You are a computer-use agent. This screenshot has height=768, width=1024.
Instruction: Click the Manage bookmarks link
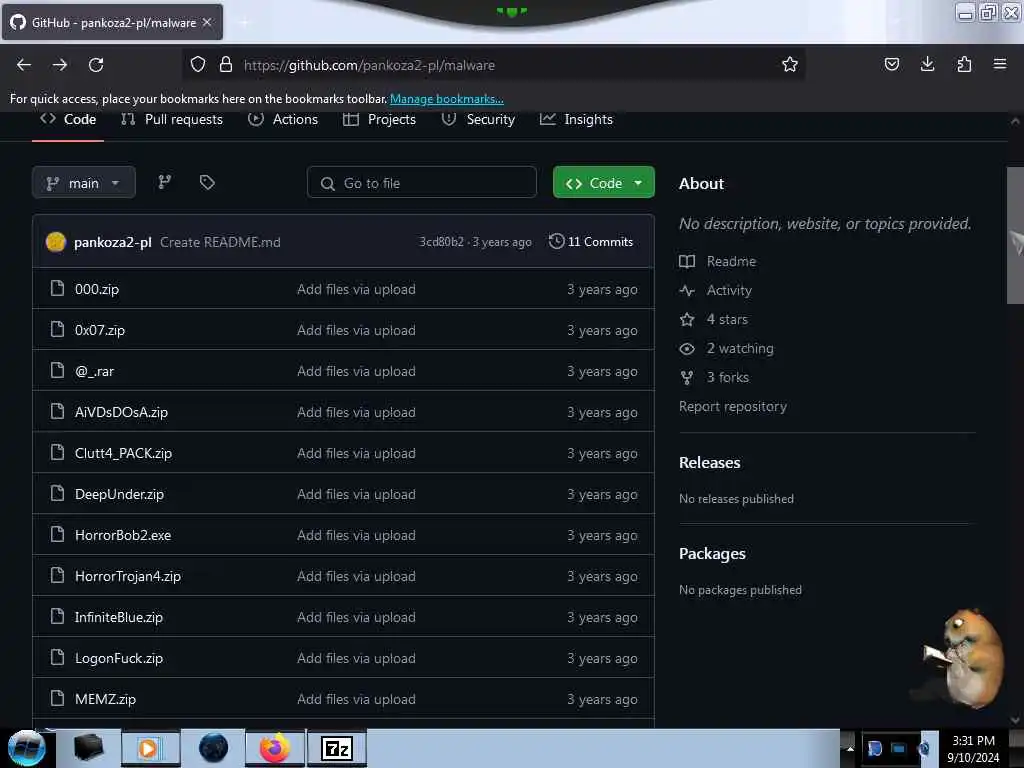click(447, 99)
